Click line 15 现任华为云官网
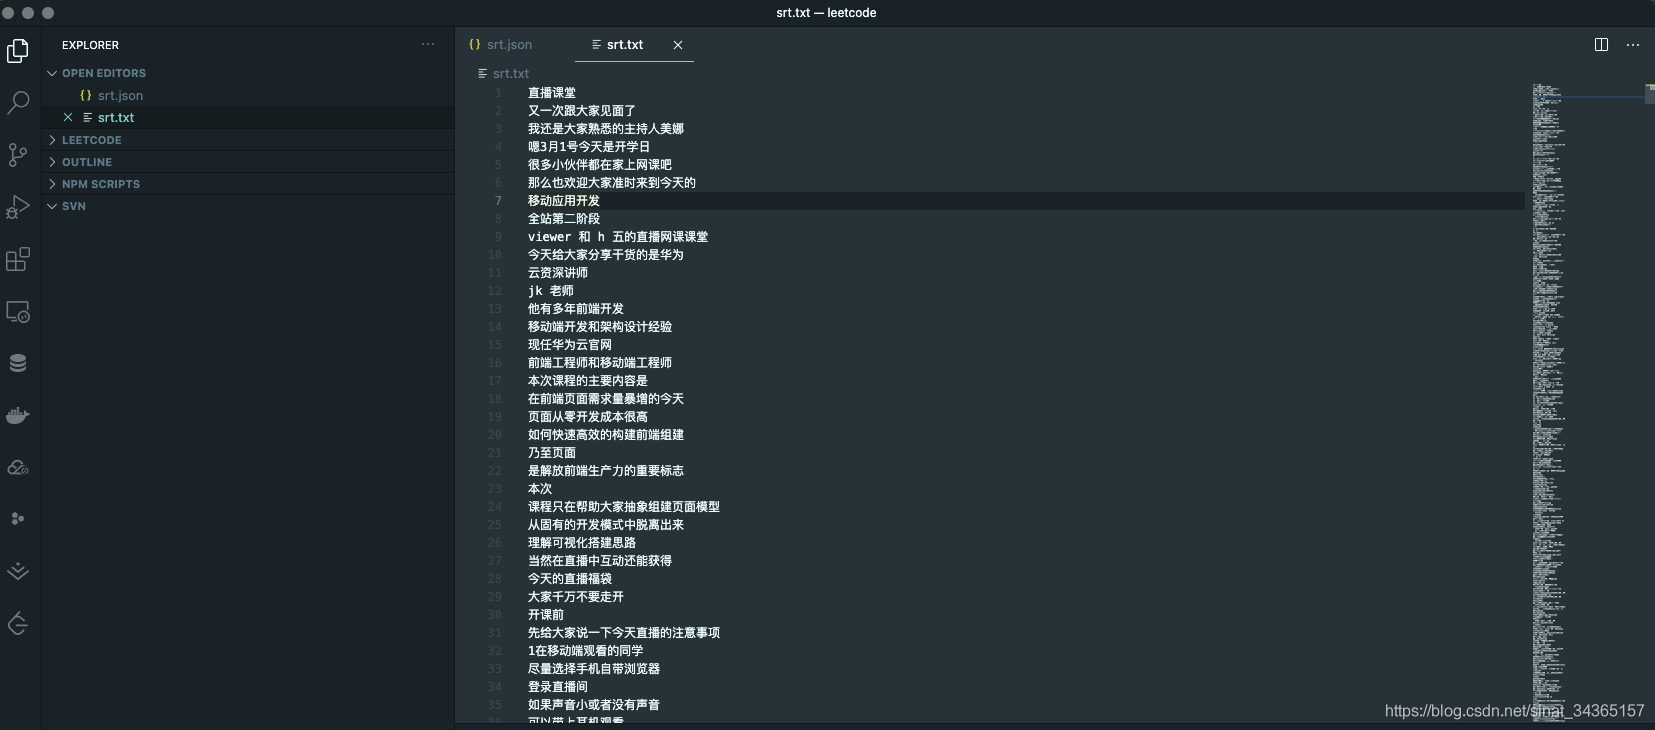The image size is (1655, 730). click(570, 345)
